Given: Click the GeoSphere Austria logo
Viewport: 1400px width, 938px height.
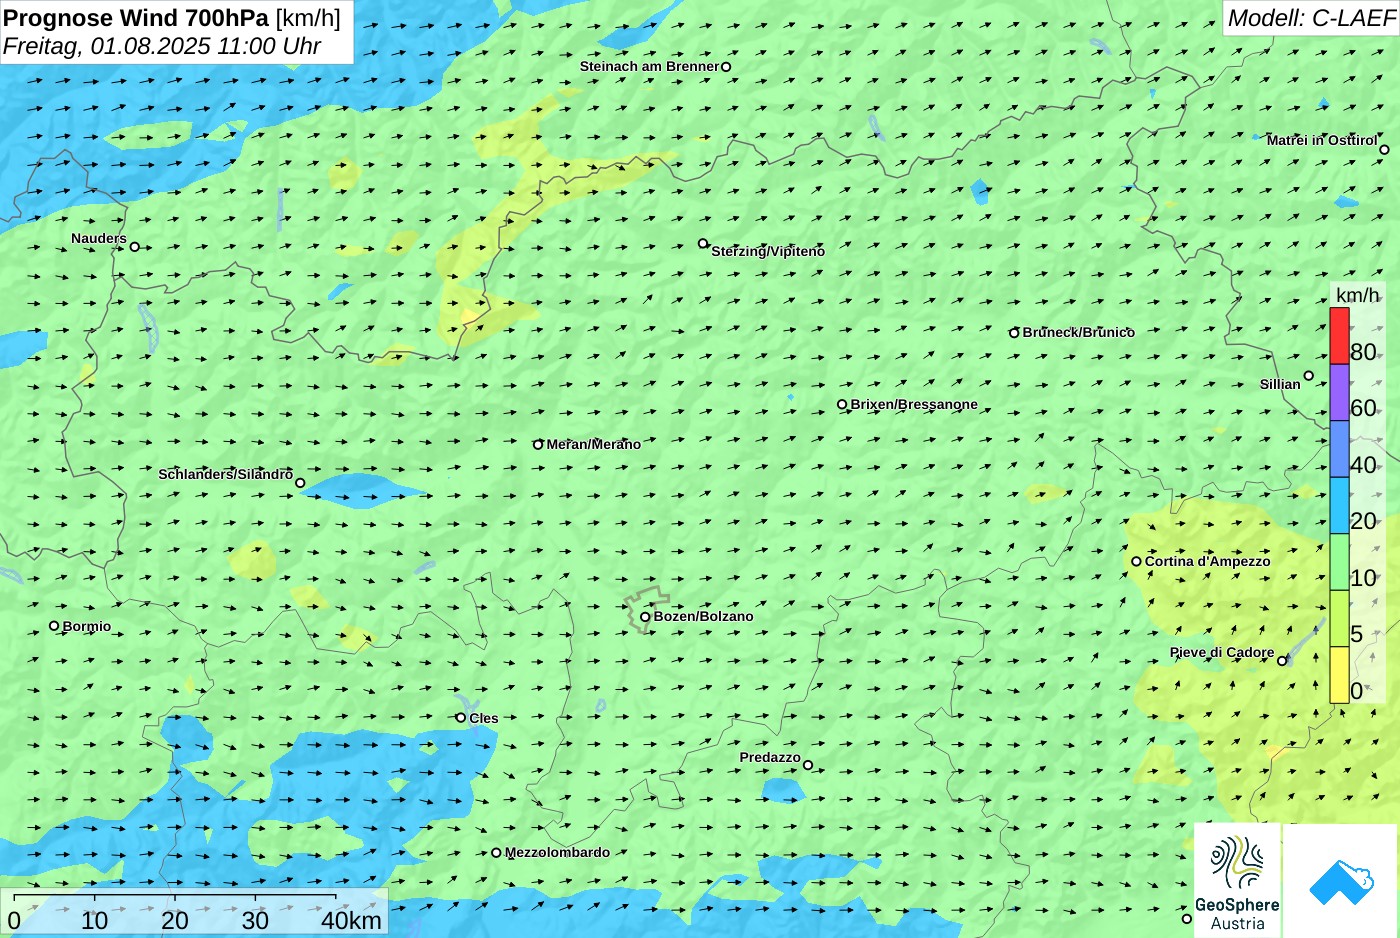Looking at the screenshot, I should (1237, 880).
